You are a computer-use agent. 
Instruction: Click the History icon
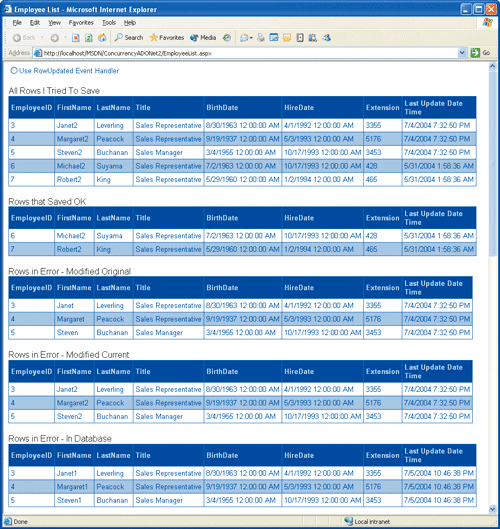click(227, 38)
